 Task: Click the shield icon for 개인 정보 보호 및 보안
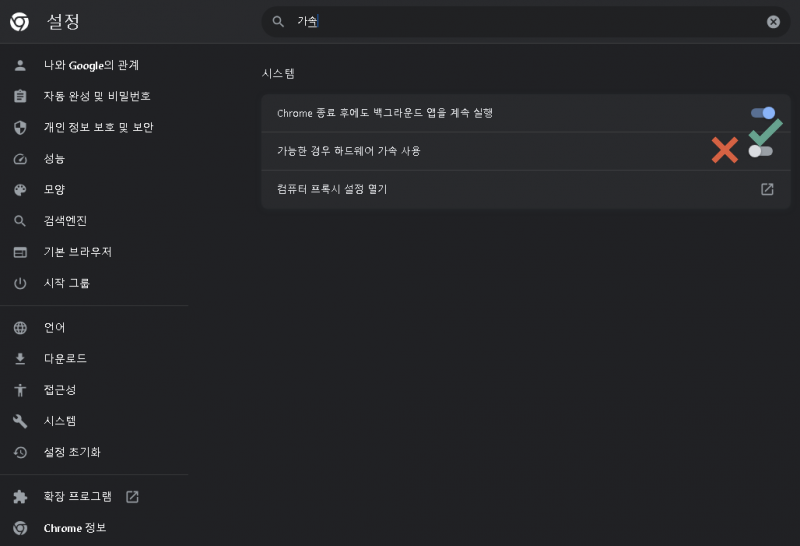20,128
